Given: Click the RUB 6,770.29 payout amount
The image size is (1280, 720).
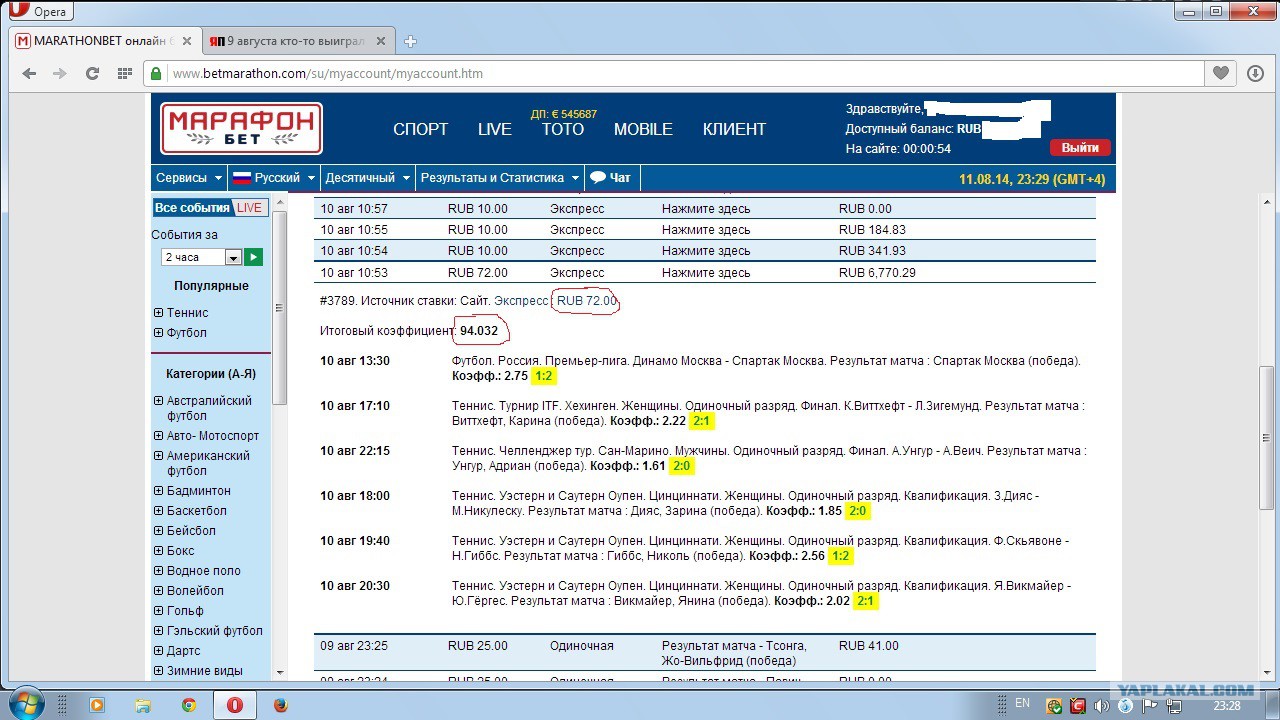Looking at the screenshot, I should (878, 273).
